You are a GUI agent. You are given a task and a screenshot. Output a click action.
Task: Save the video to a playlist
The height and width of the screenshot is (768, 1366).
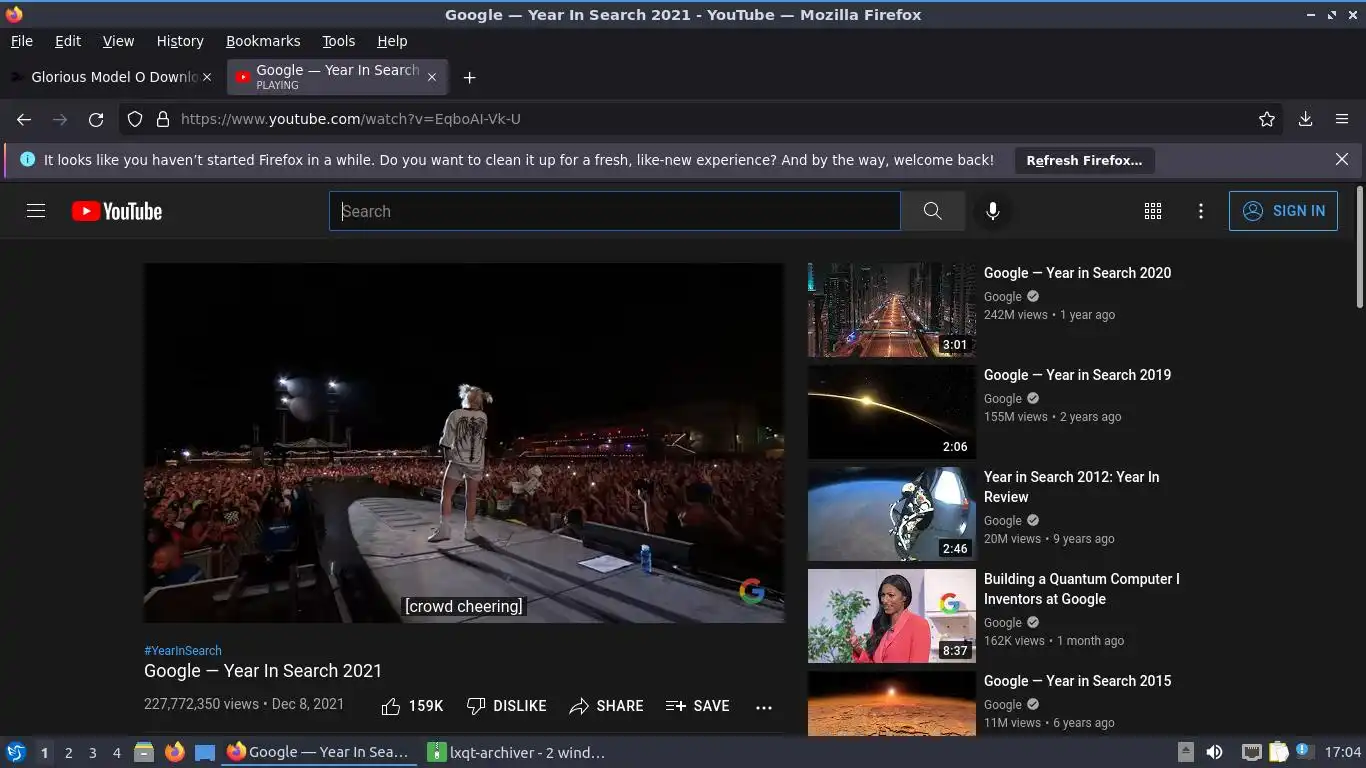(x=697, y=706)
